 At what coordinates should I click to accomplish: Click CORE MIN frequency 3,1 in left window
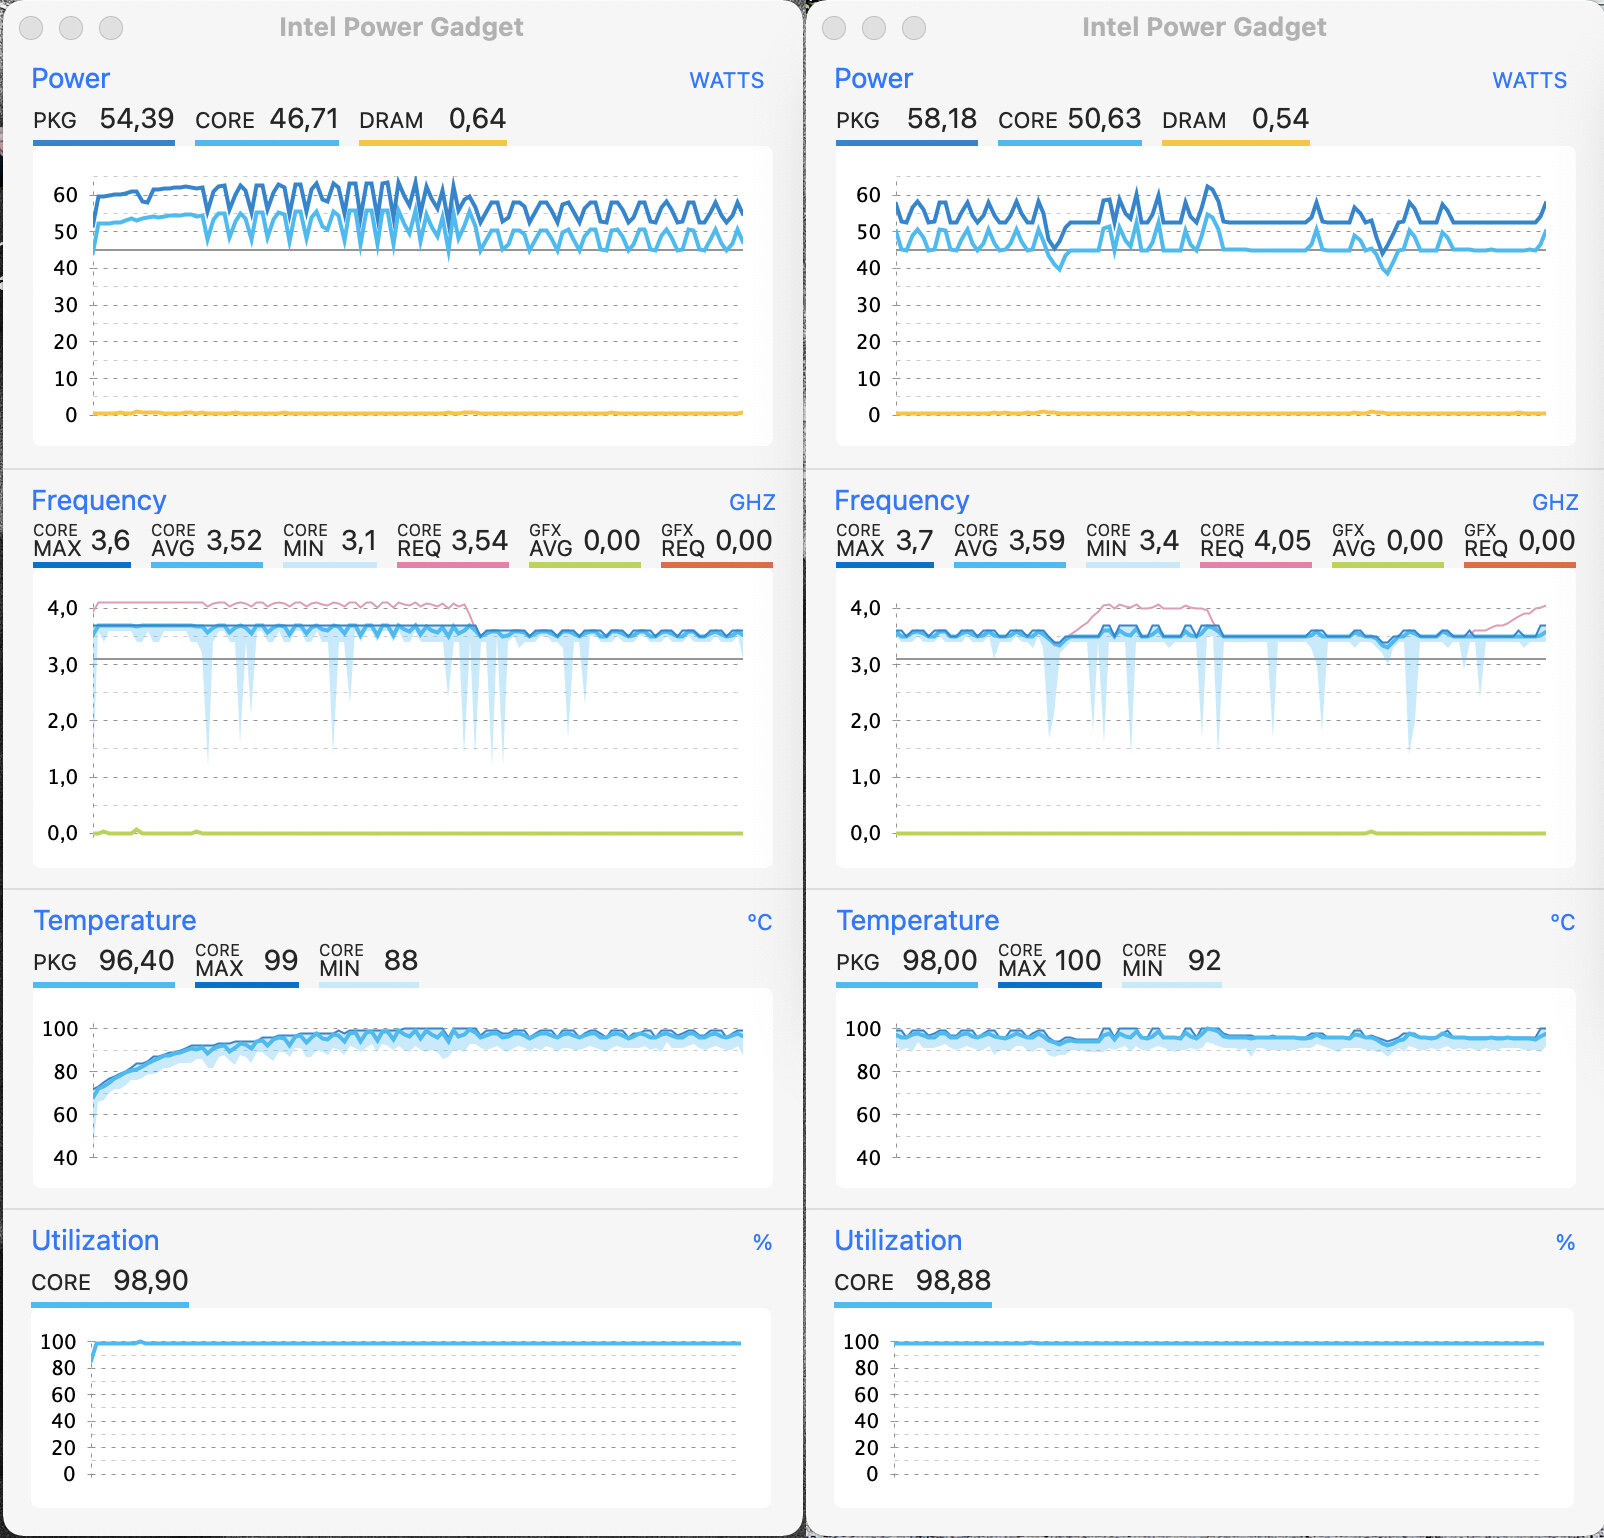(x=359, y=541)
